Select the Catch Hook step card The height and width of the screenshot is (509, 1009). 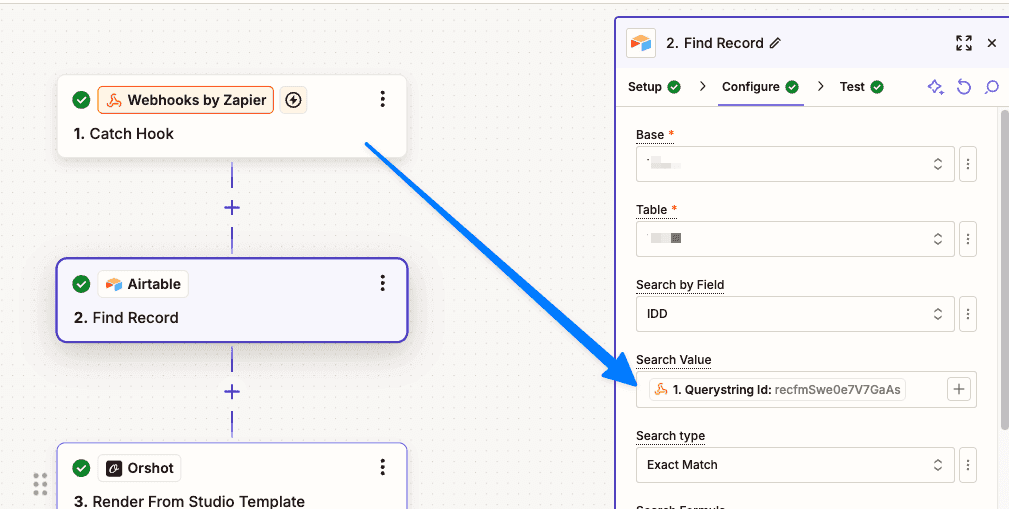[232, 116]
